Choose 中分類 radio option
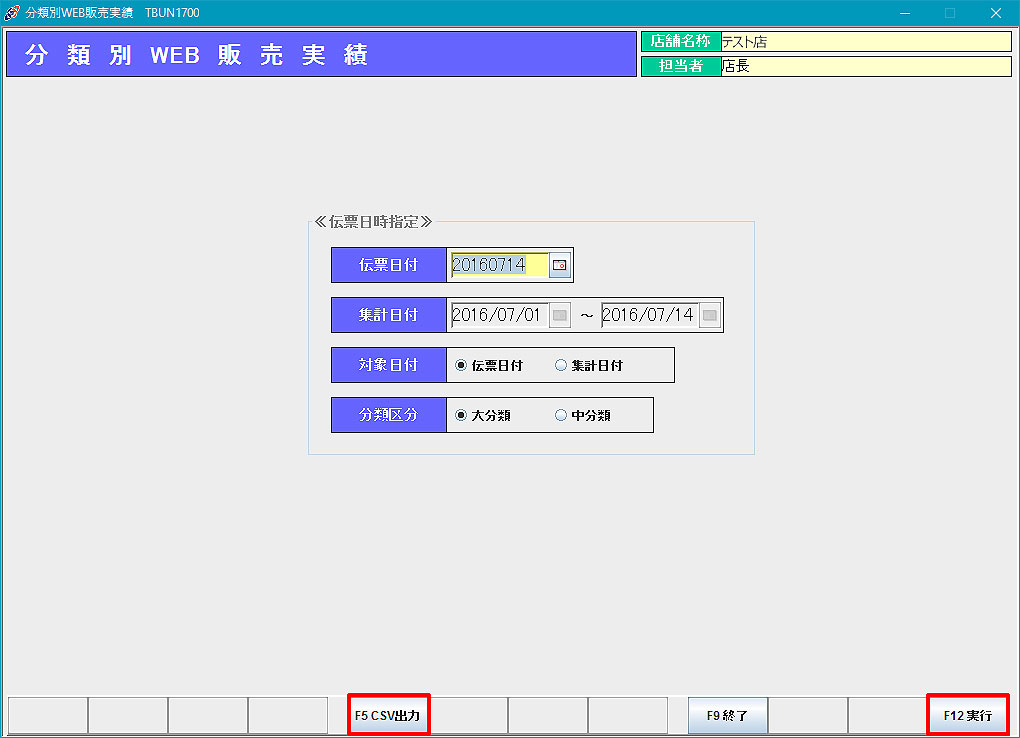 pyautogui.click(x=583, y=415)
